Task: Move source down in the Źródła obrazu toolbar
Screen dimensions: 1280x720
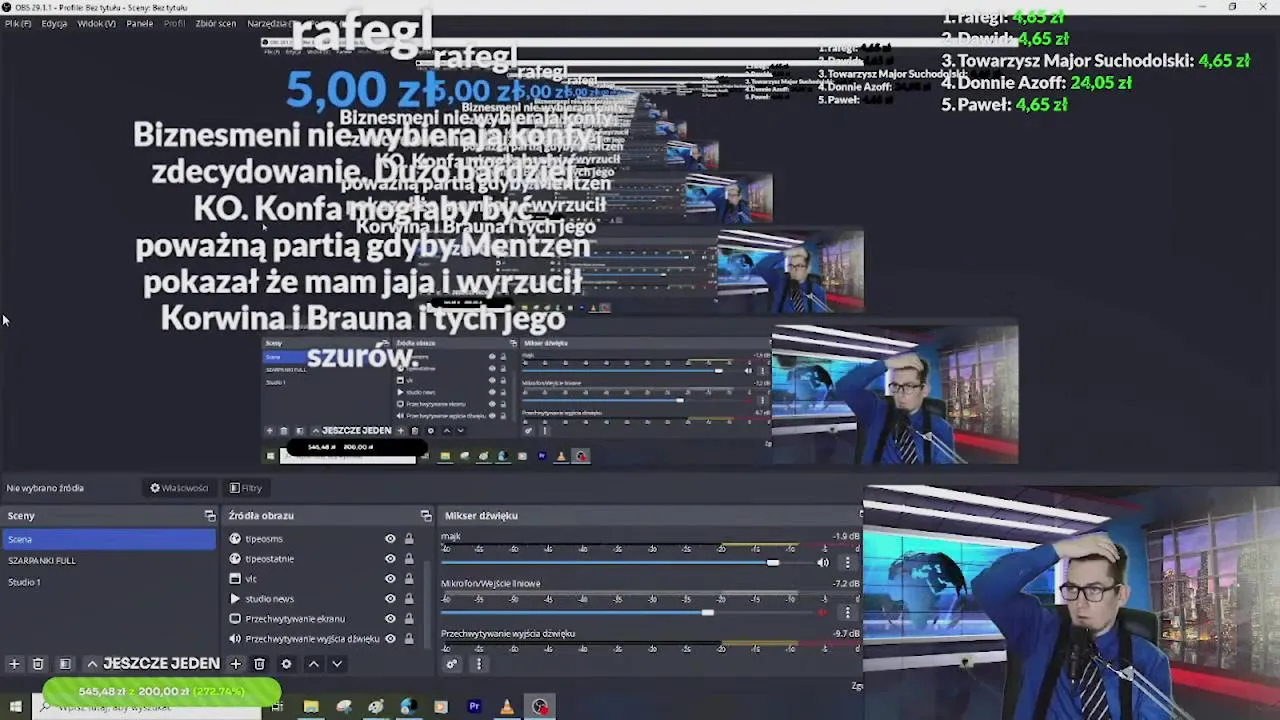Action: coord(337,664)
